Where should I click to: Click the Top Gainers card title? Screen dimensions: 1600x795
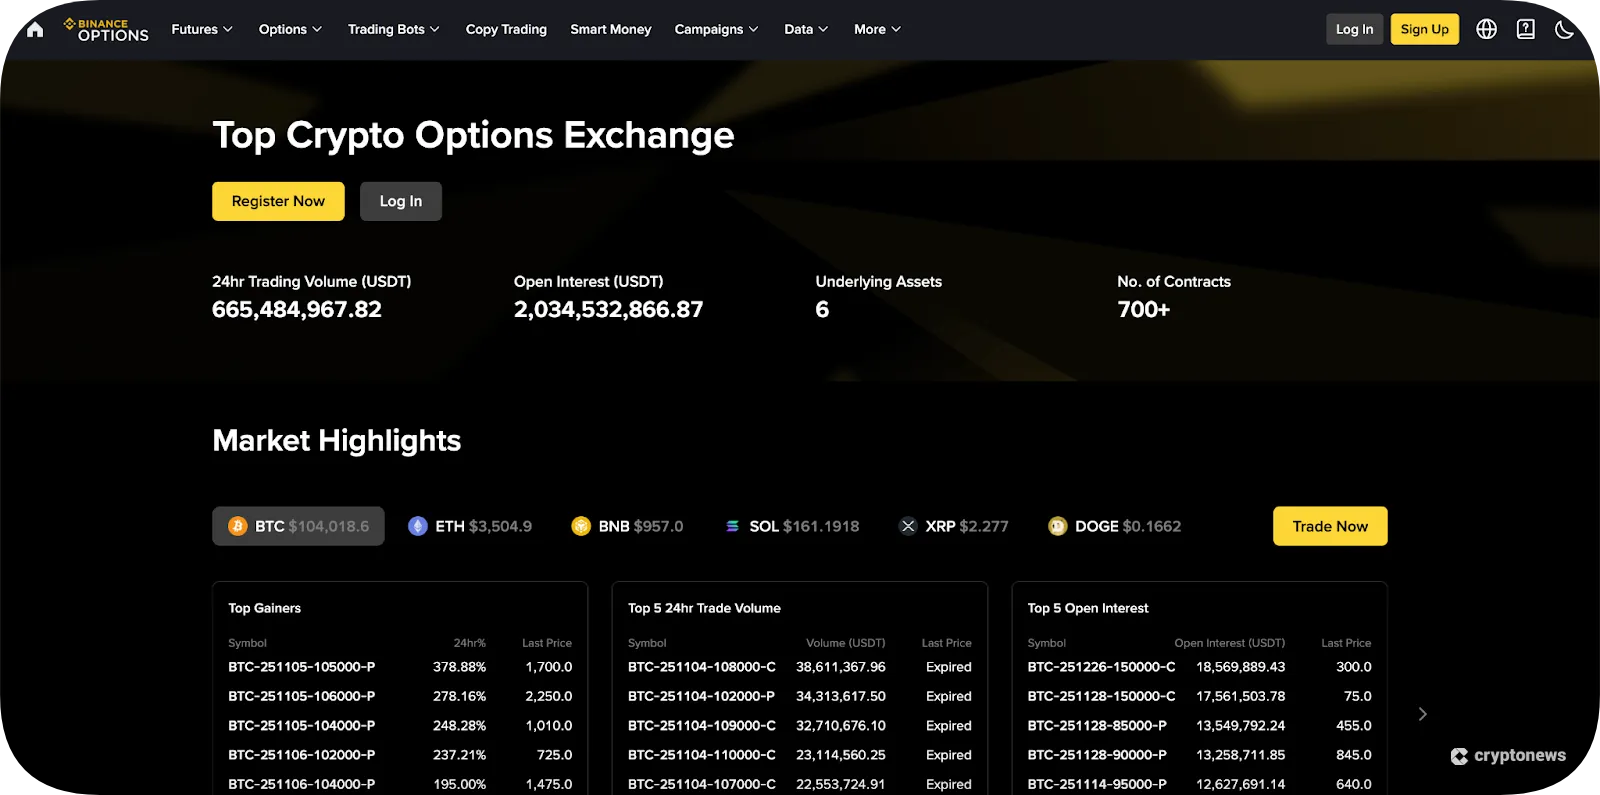(264, 608)
